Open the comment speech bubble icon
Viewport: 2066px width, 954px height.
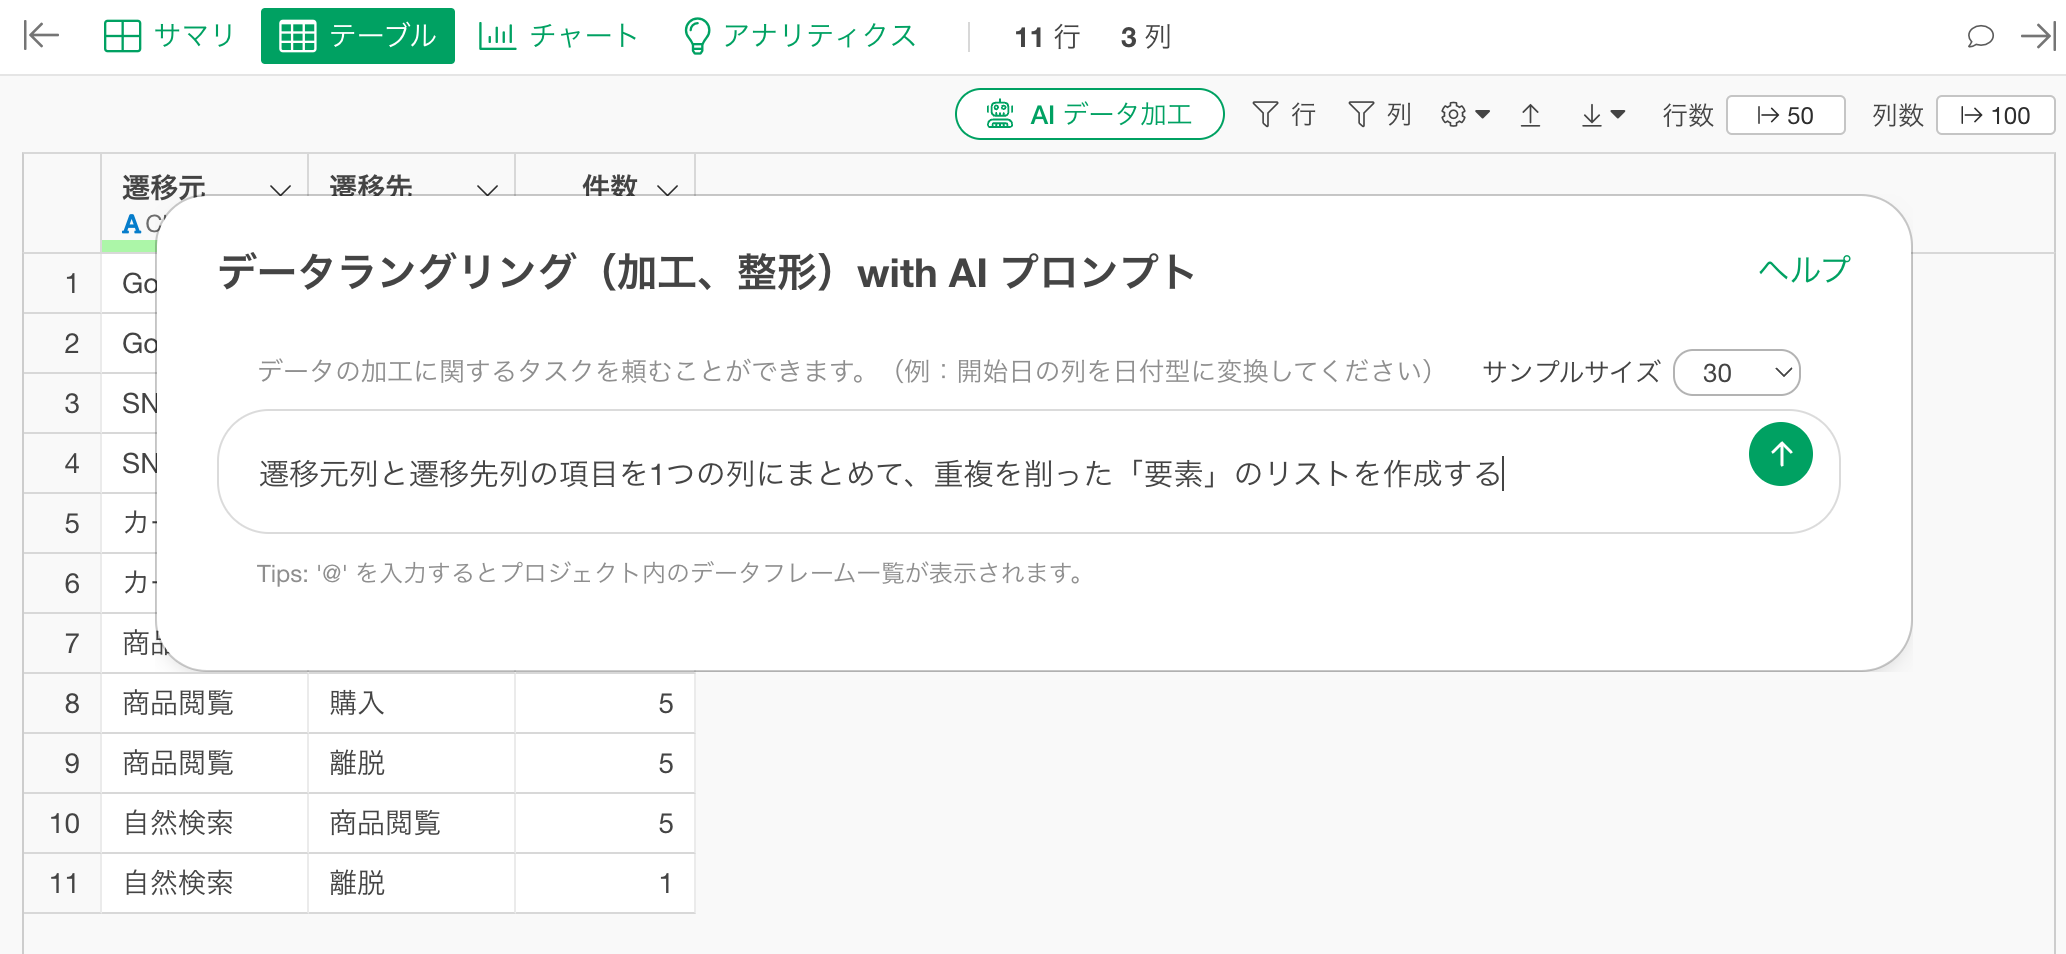click(x=1979, y=37)
